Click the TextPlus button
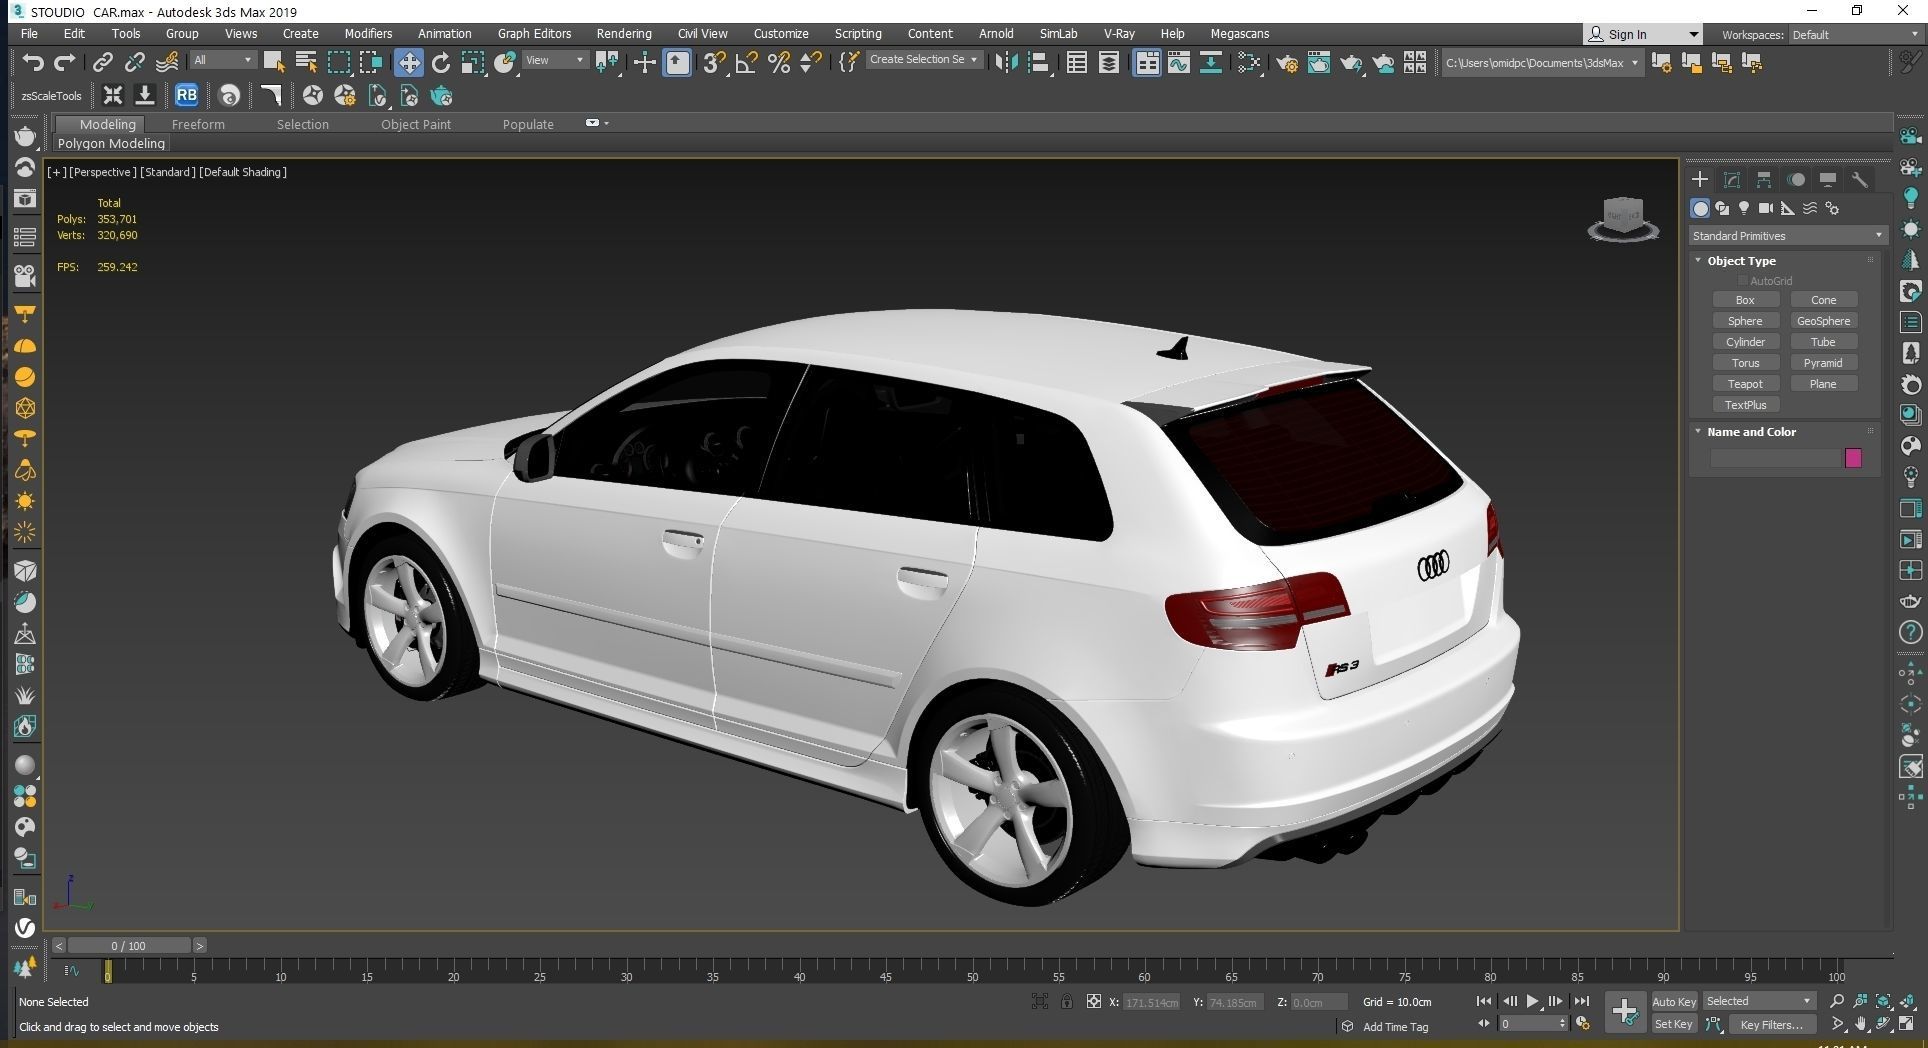This screenshot has height=1048, width=1928. click(1745, 405)
